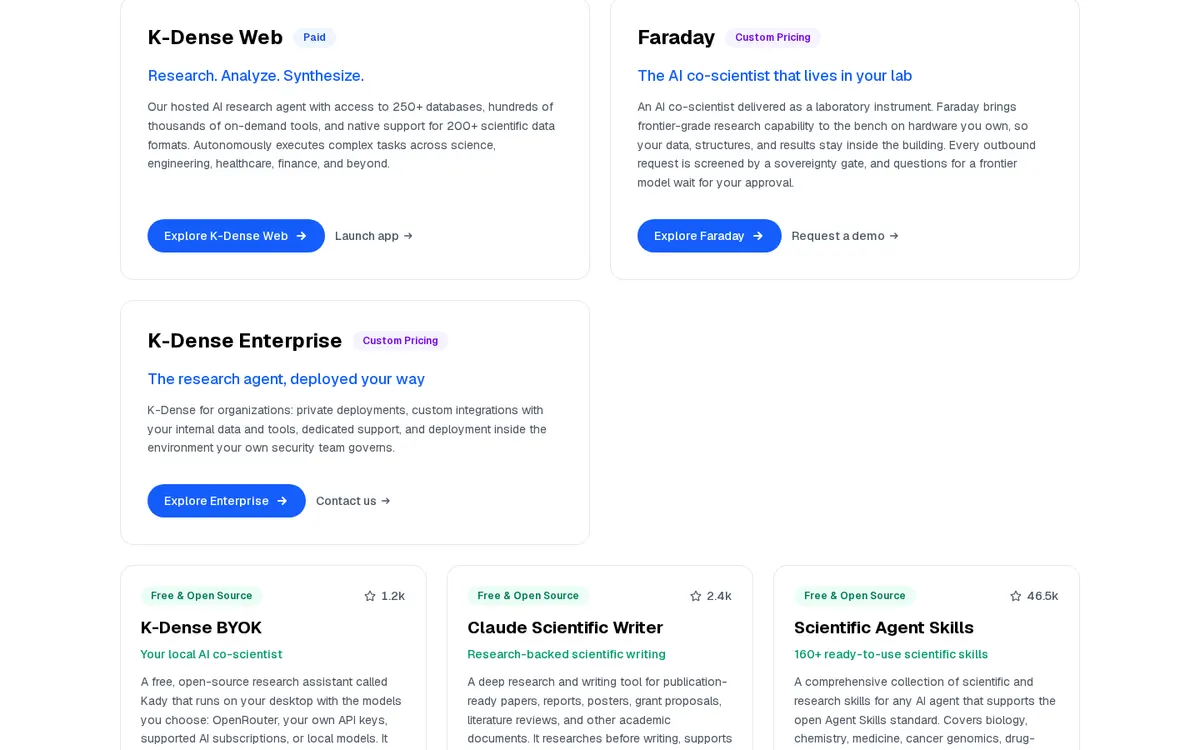The height and width of the screenshot is (750, 1200).
Task: Click Free & Open Source tag on Scientific Agent Skills
Action: 855,596
